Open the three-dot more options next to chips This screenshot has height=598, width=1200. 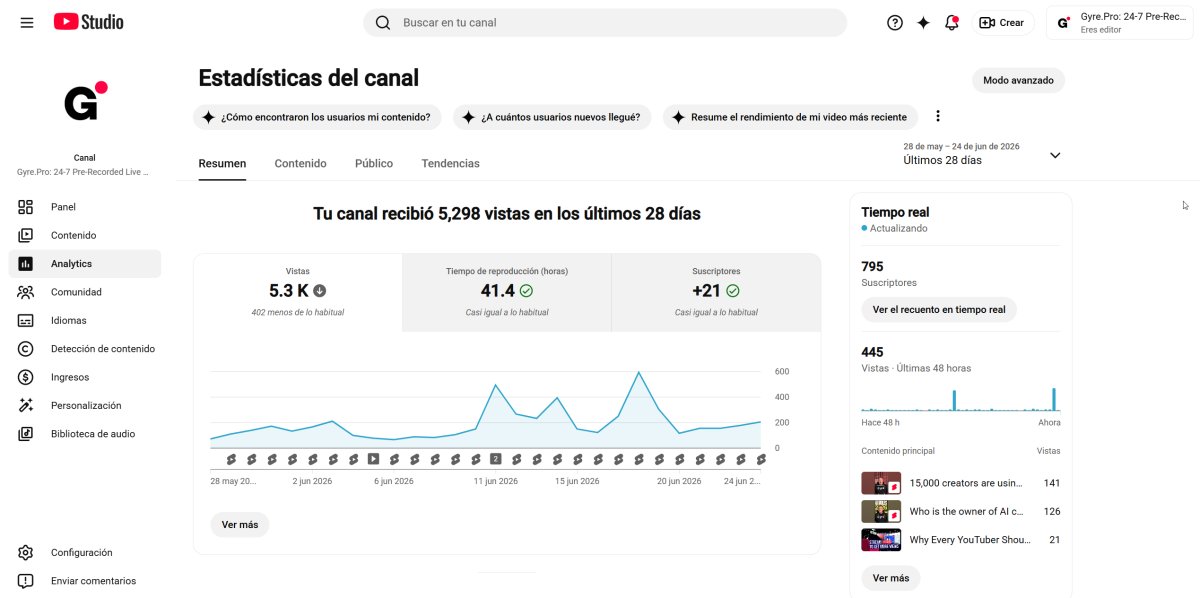938,116
